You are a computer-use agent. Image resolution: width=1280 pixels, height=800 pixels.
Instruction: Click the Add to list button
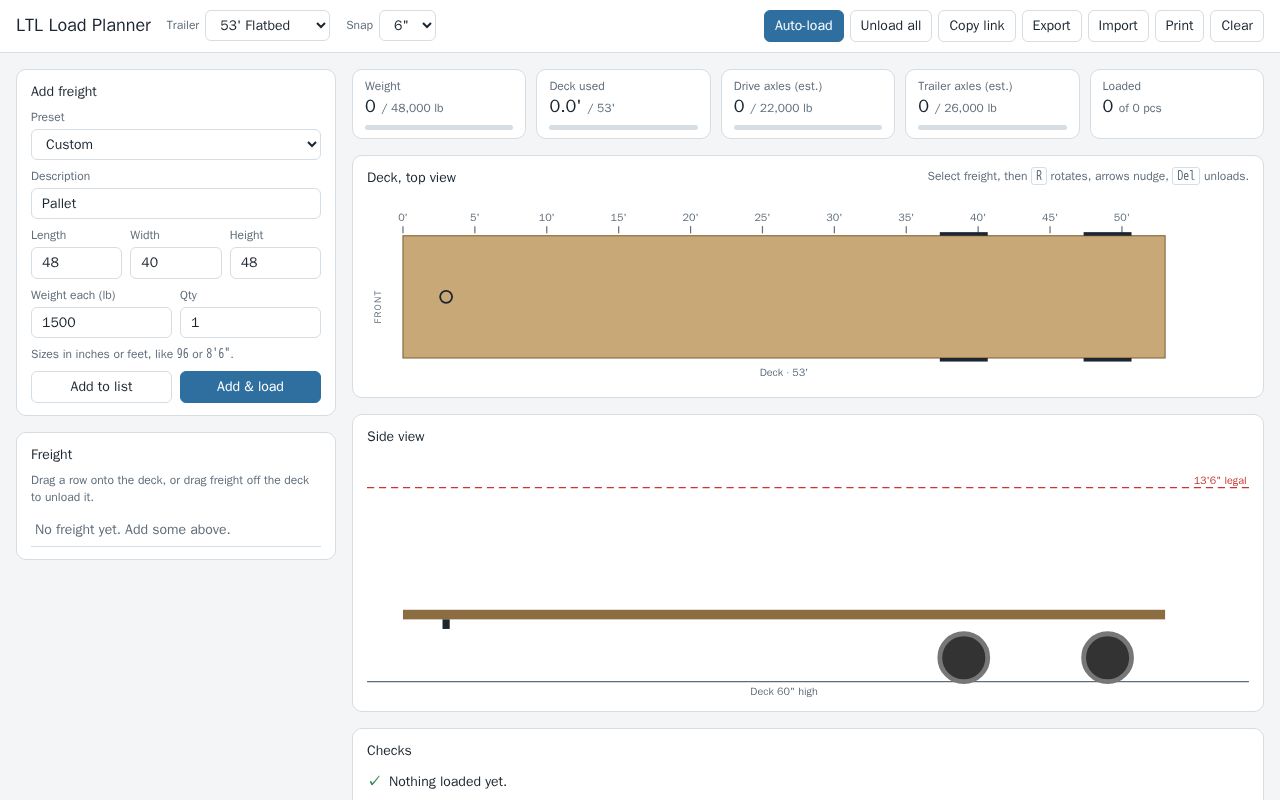pos(101,387)
